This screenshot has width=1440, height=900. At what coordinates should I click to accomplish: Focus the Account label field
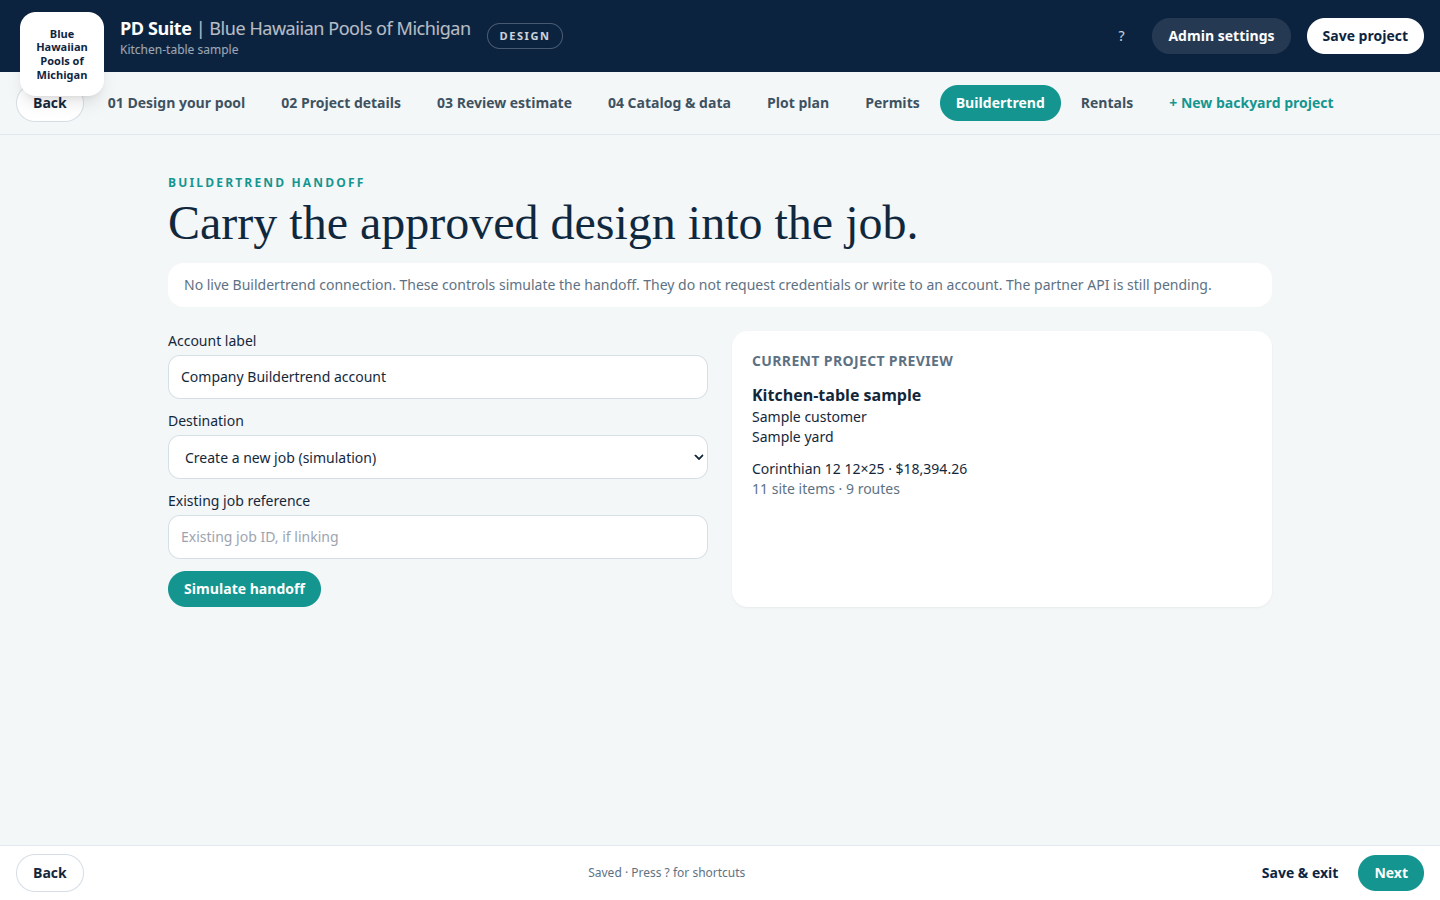[x=438, y=377]
